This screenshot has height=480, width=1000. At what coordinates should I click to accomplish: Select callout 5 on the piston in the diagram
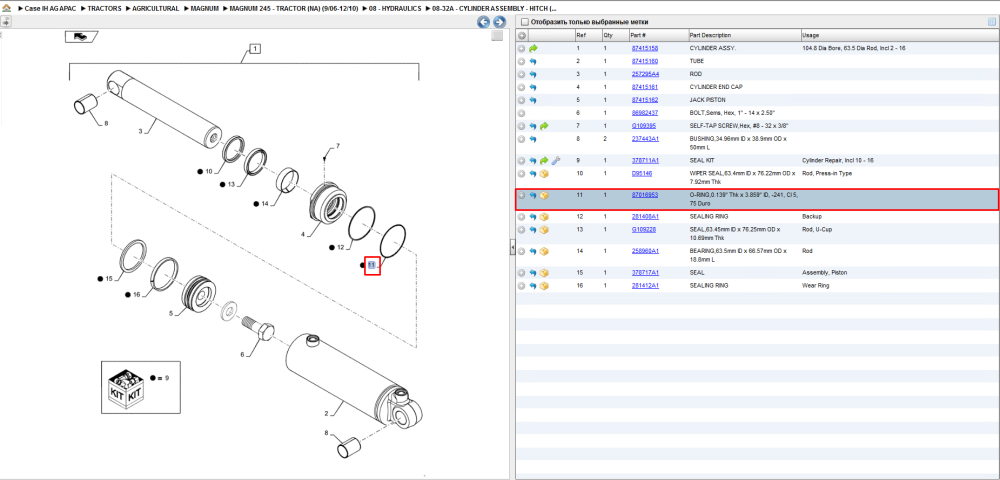pos(171,313)
